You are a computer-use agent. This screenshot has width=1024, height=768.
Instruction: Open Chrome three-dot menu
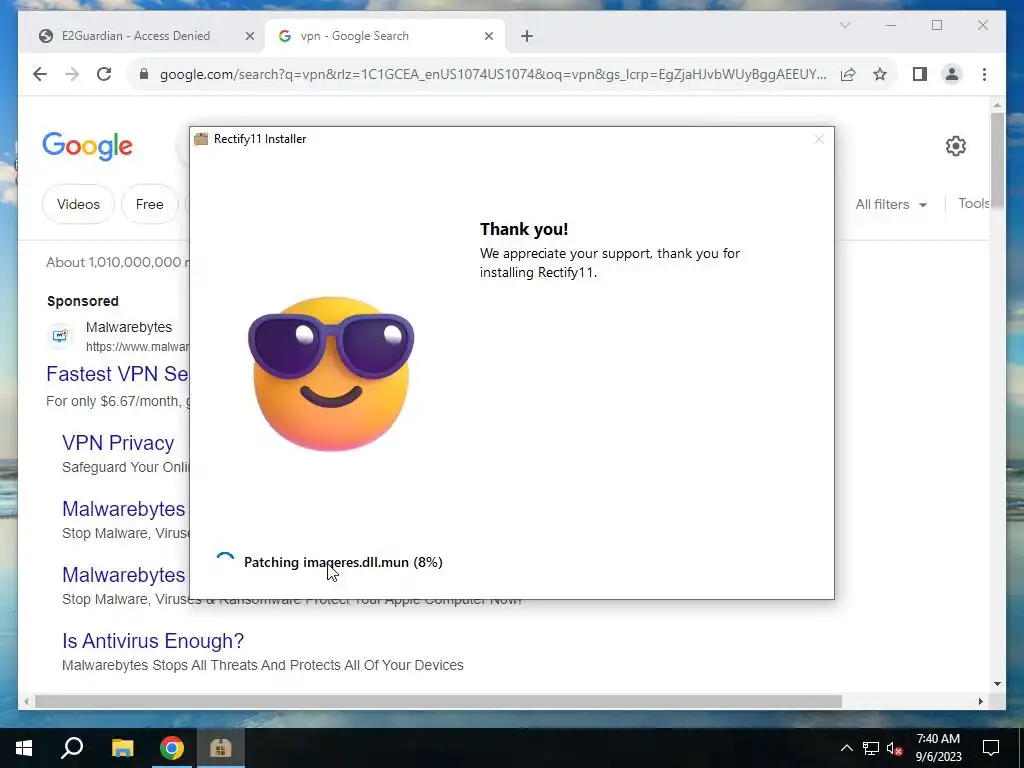coord(984,74)
